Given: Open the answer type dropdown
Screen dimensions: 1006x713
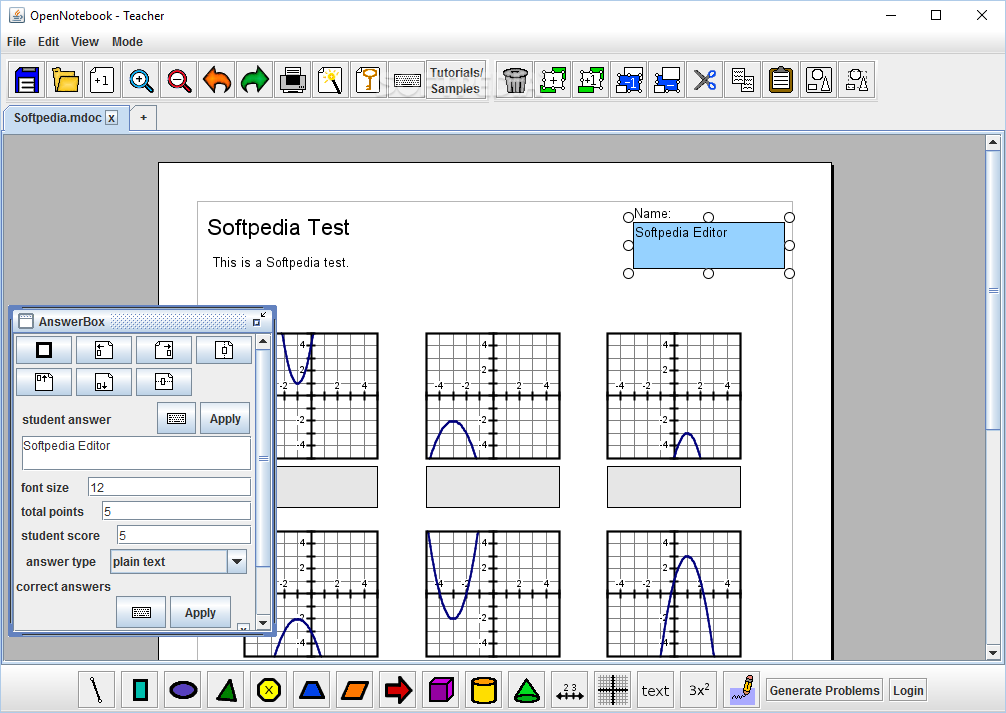Looking at the screenshot, I should 237,562.
